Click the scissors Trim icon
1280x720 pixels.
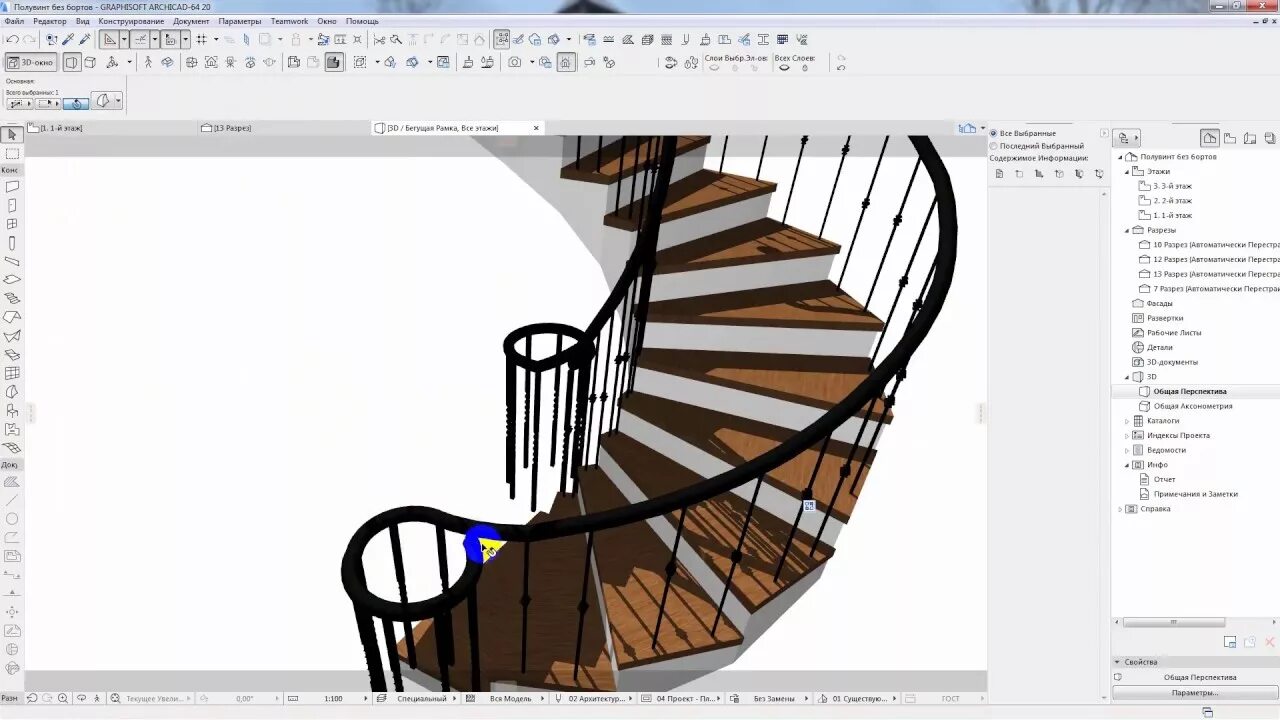click(x=379, y=40)
